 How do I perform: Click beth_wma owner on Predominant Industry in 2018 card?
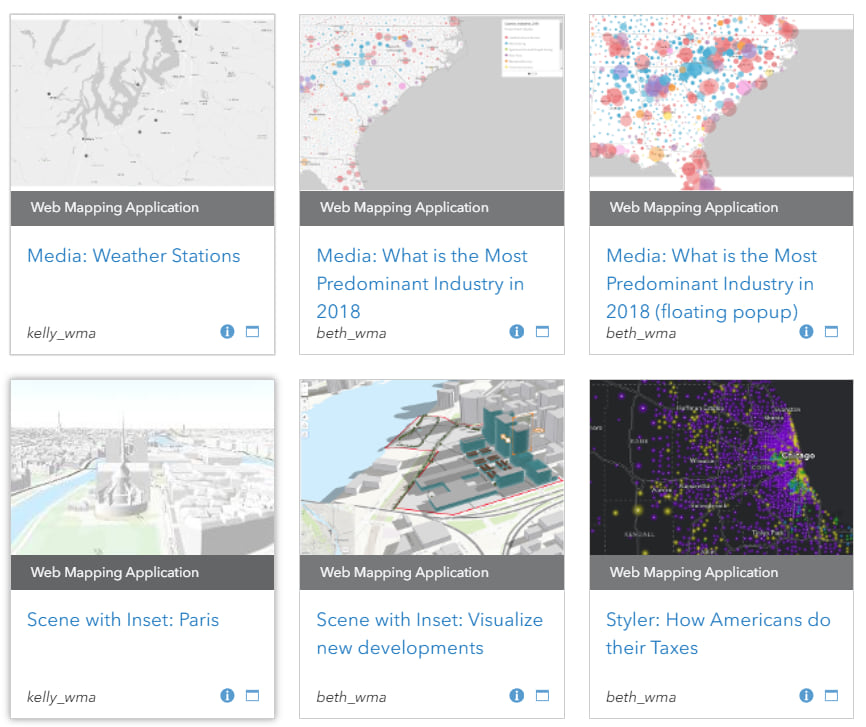[351, 333]
